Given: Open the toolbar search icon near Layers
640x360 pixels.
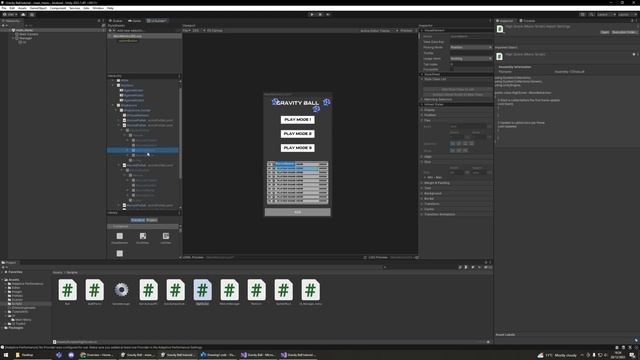Looking at the screenshot, I should pyautogui.click(x=591, y=14).
